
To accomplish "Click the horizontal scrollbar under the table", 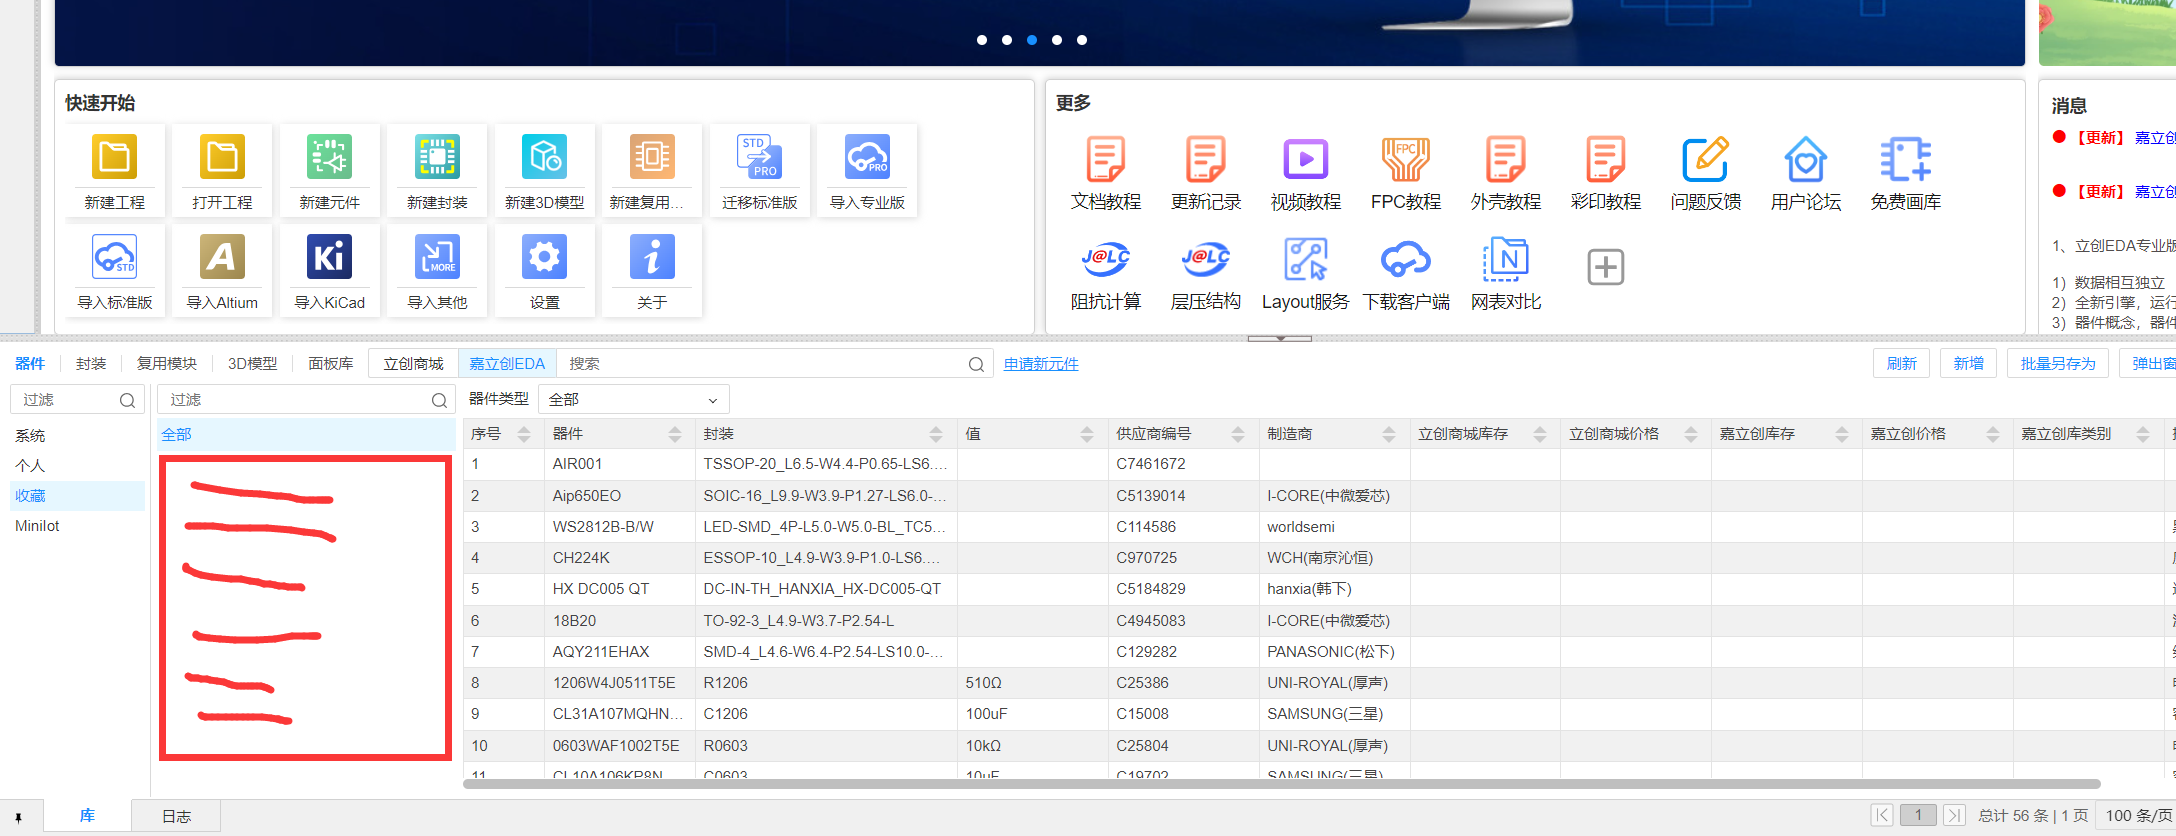I will [1280, 784].
